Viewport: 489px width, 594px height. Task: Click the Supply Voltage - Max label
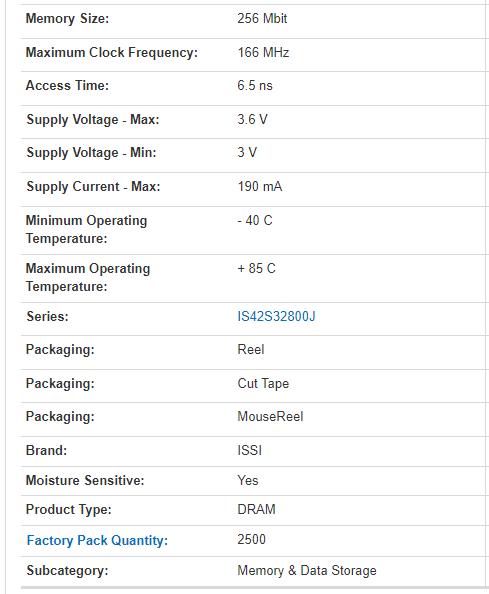tap(93, 120)
